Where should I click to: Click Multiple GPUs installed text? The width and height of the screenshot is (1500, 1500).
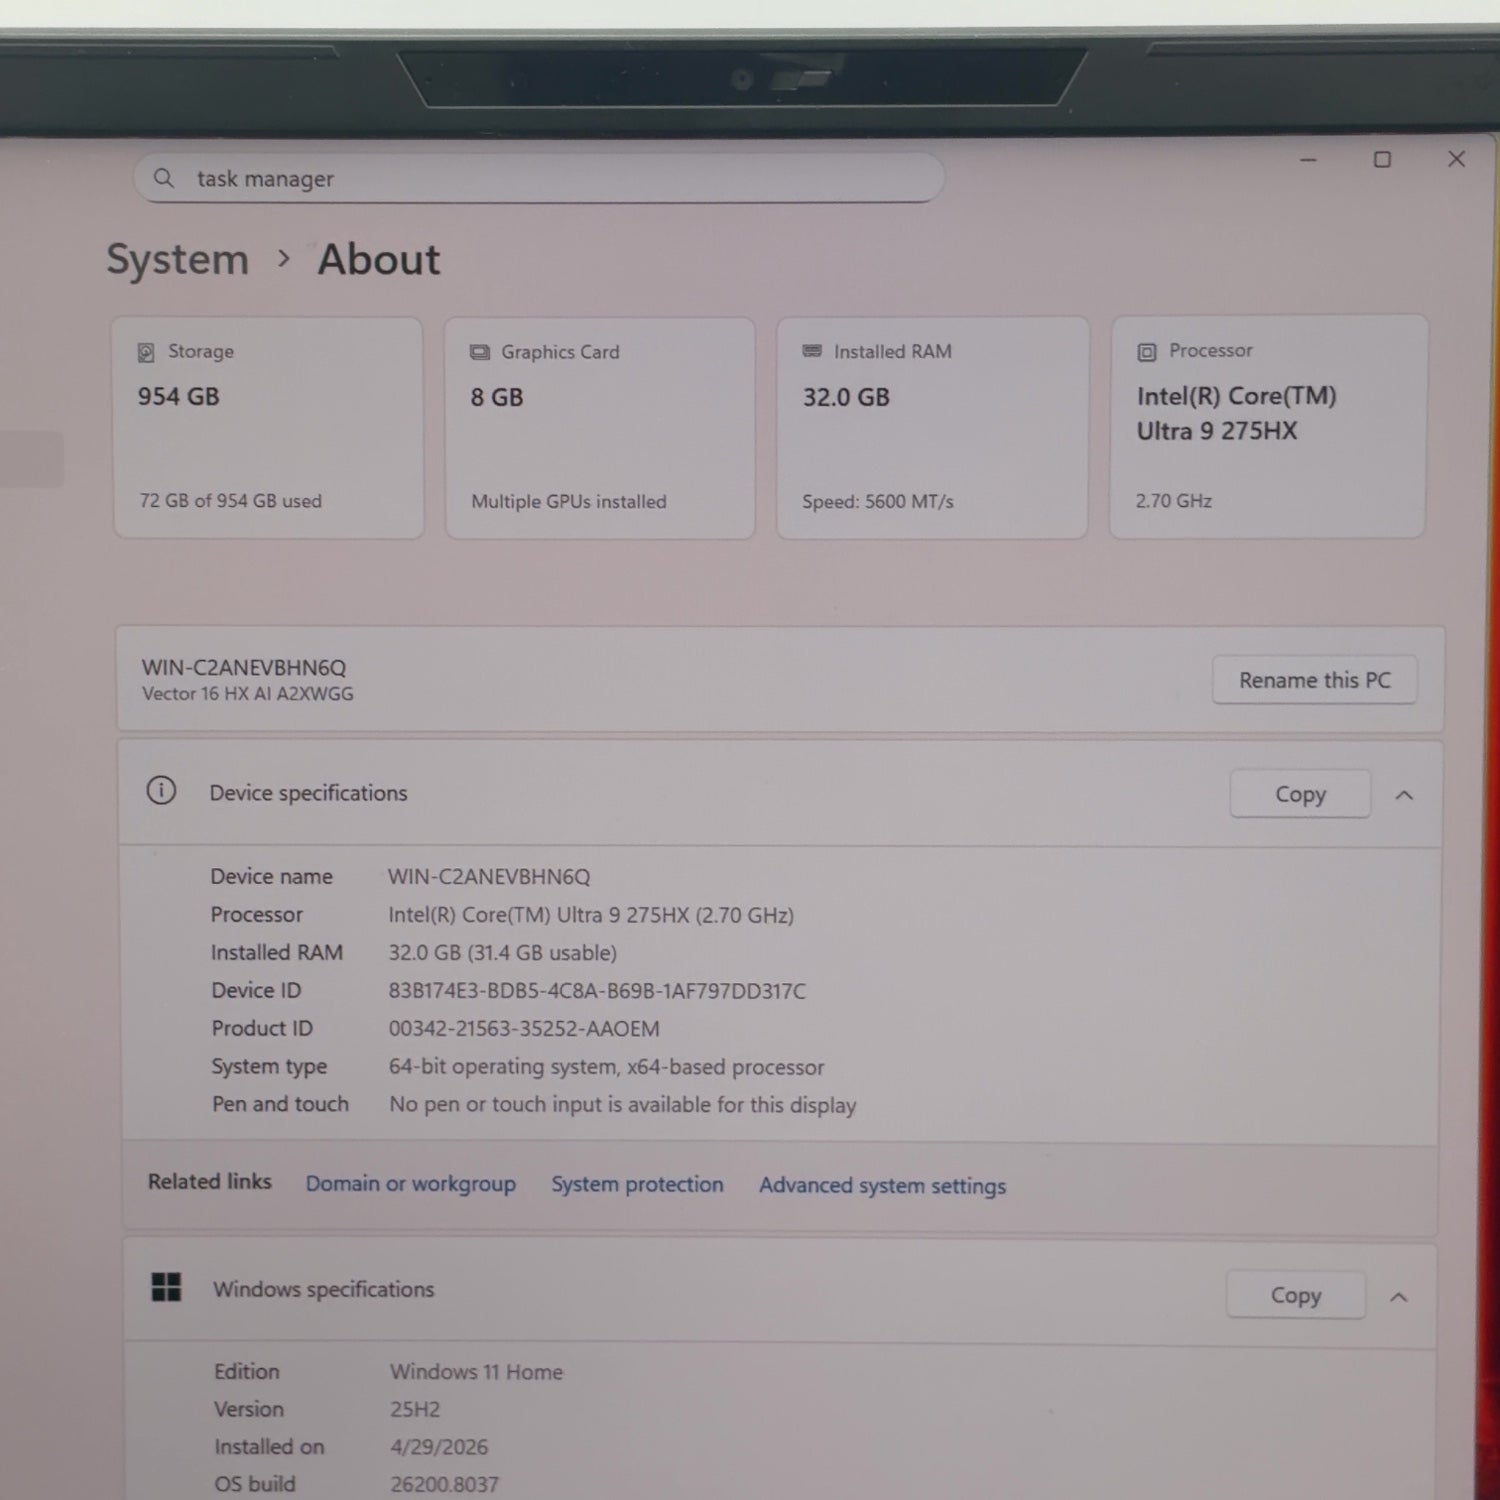point(569,502)
